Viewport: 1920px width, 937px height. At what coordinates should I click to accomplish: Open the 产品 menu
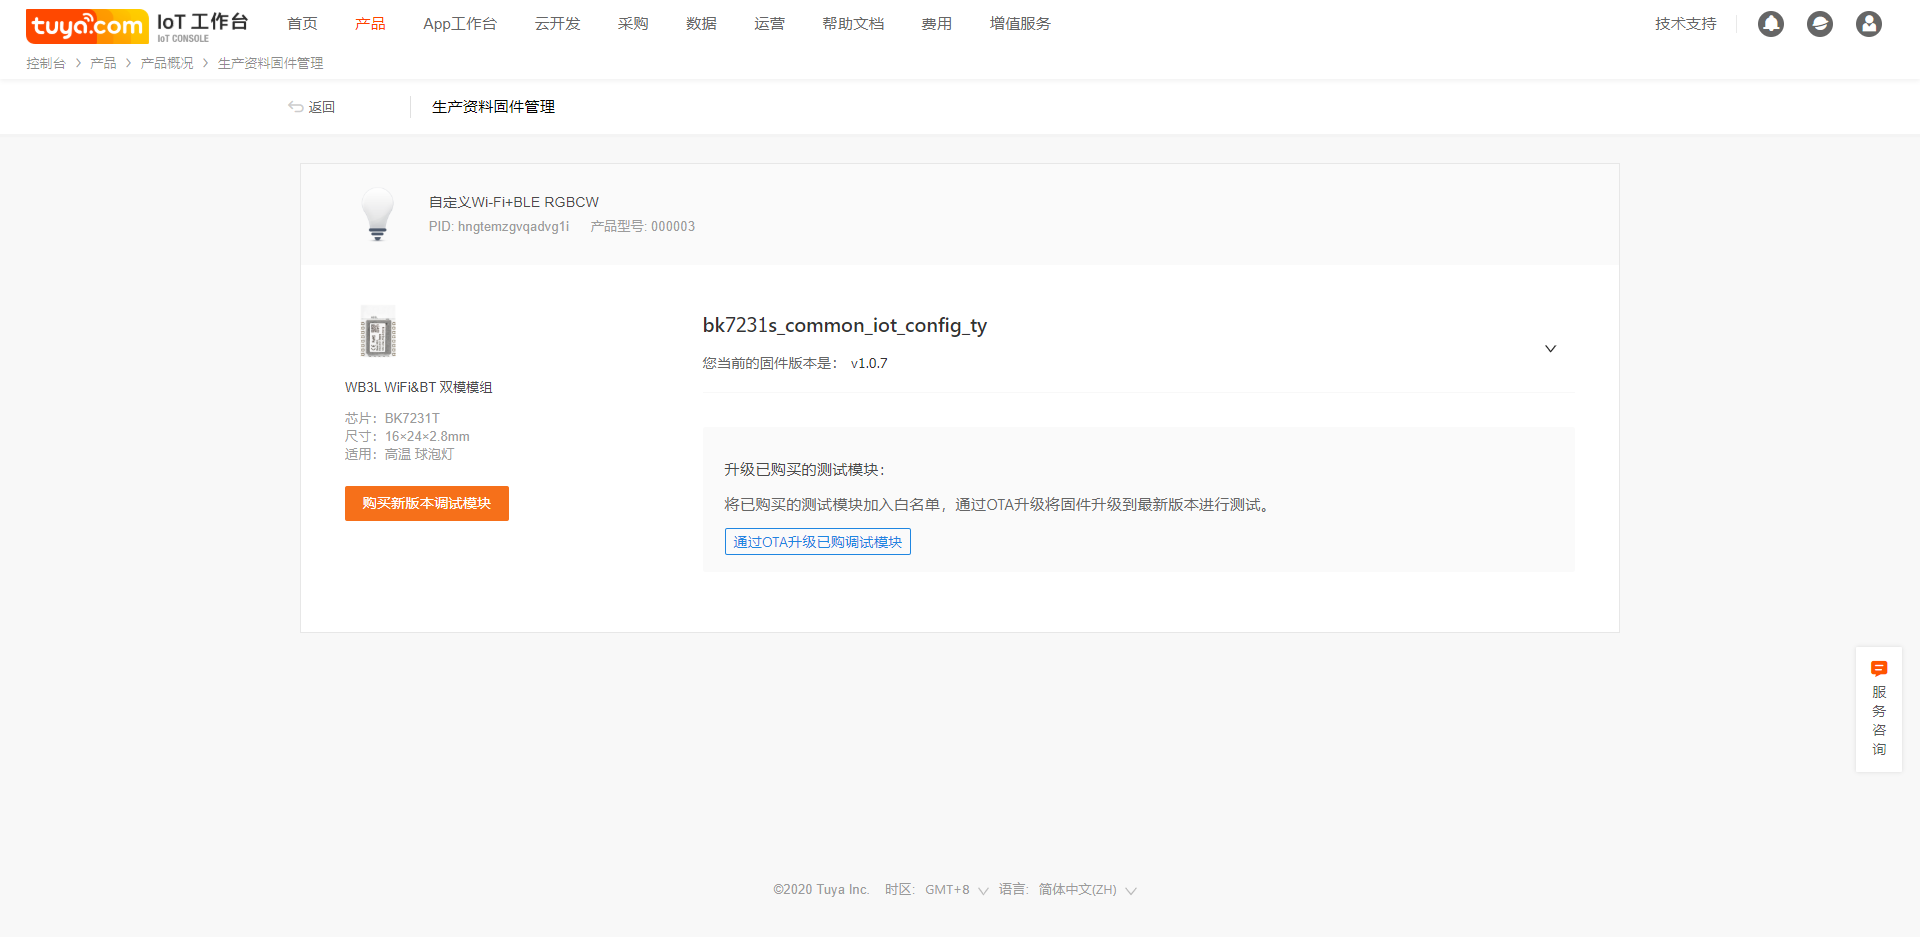point(370,24)
